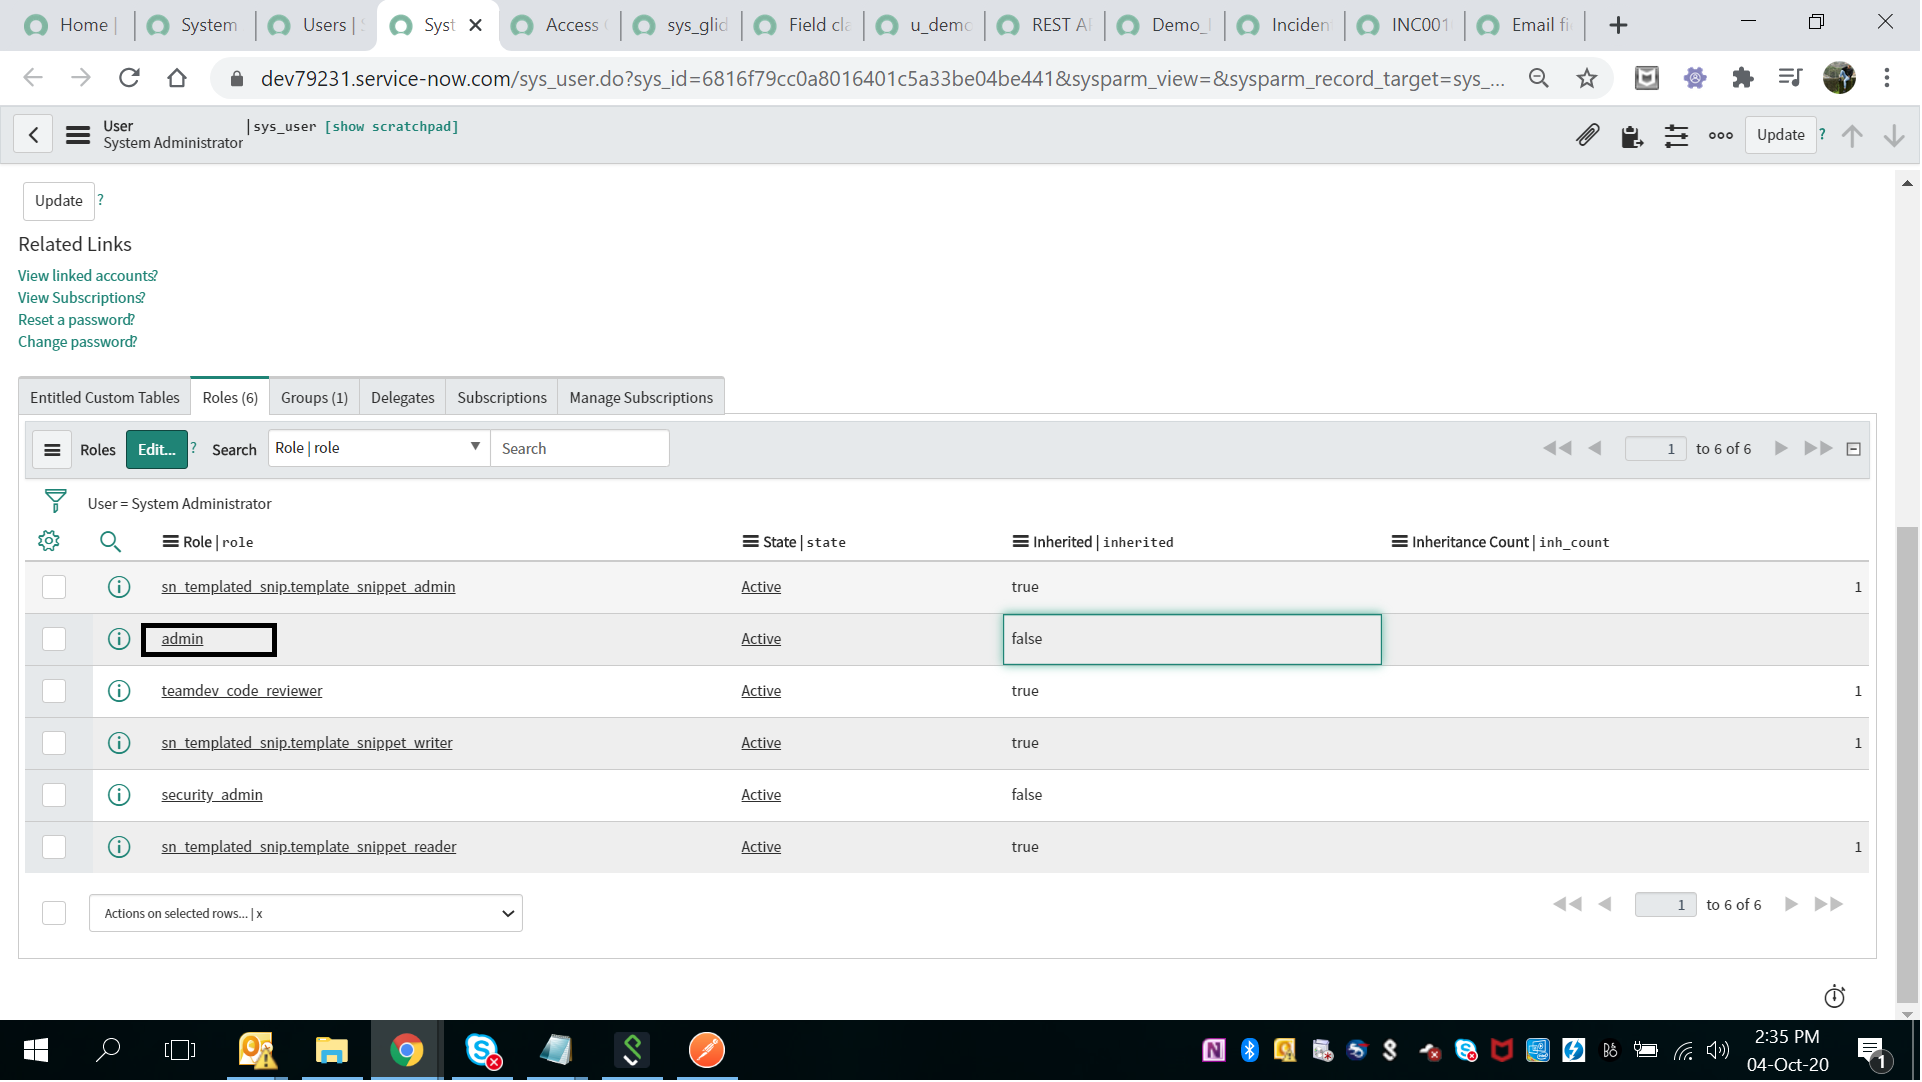Screen dimensions: 1922x1082
Task: Open the Role column header menu
Action: pyautogui.click(x=171, y=542)
